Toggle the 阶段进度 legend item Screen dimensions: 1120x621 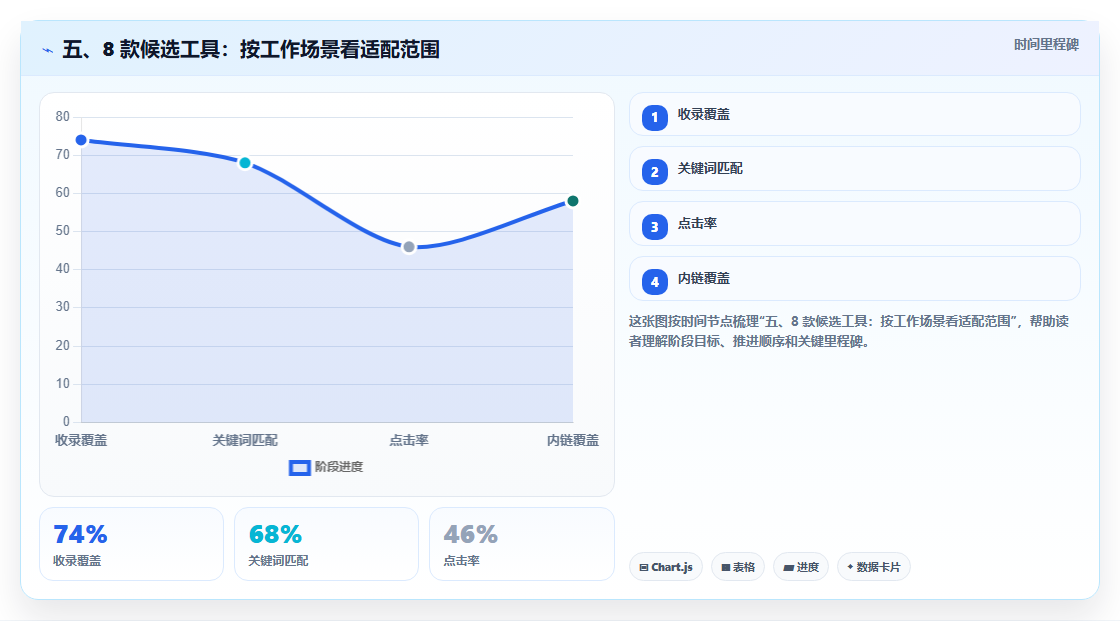click(x=326, y=467)
